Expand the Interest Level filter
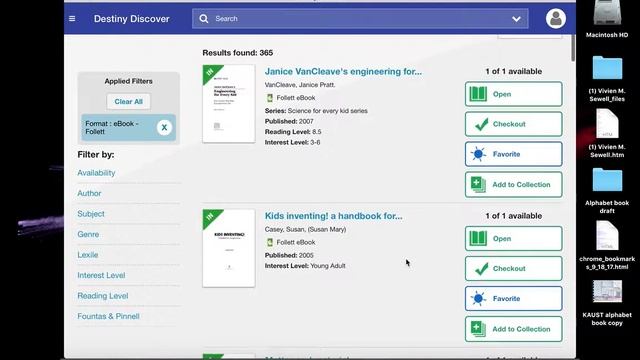The width and height of the screenshot is (640, 360). (101, 275)
